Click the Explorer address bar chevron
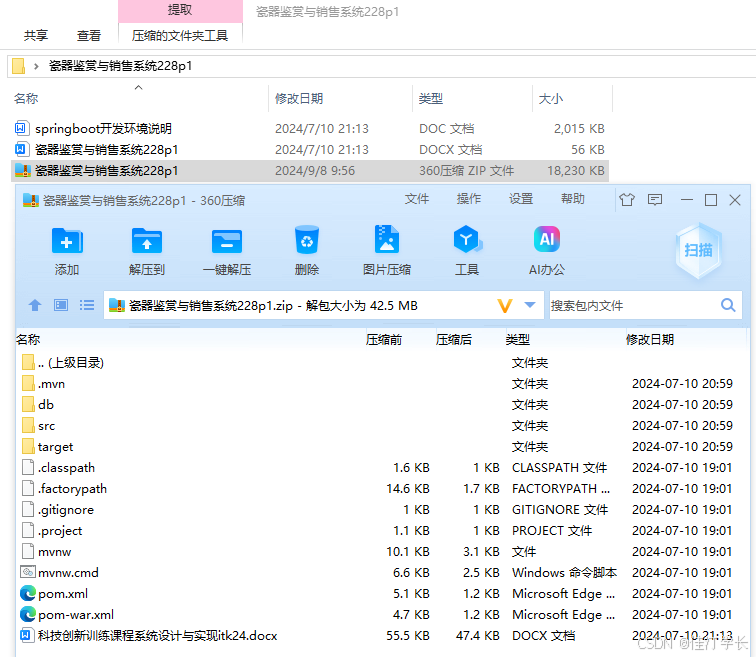The width and height of the screenshot is (756, 657). click(x=36, y=66)
